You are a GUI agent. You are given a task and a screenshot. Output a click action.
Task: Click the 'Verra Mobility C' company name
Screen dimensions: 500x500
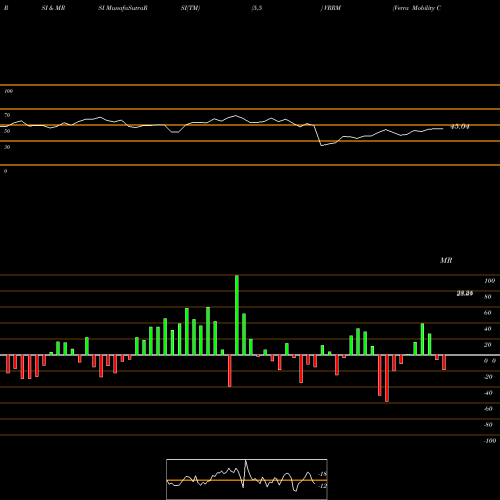(417, 8)
